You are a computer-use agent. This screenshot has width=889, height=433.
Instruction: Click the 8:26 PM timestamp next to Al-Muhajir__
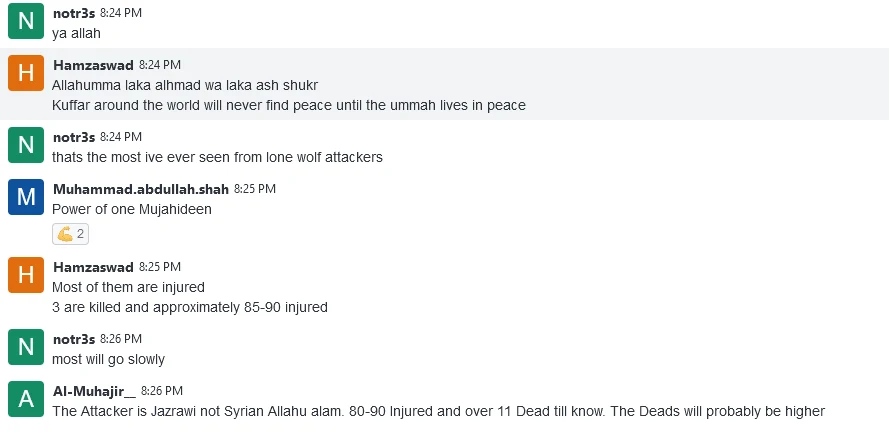(x=162, y=390)
